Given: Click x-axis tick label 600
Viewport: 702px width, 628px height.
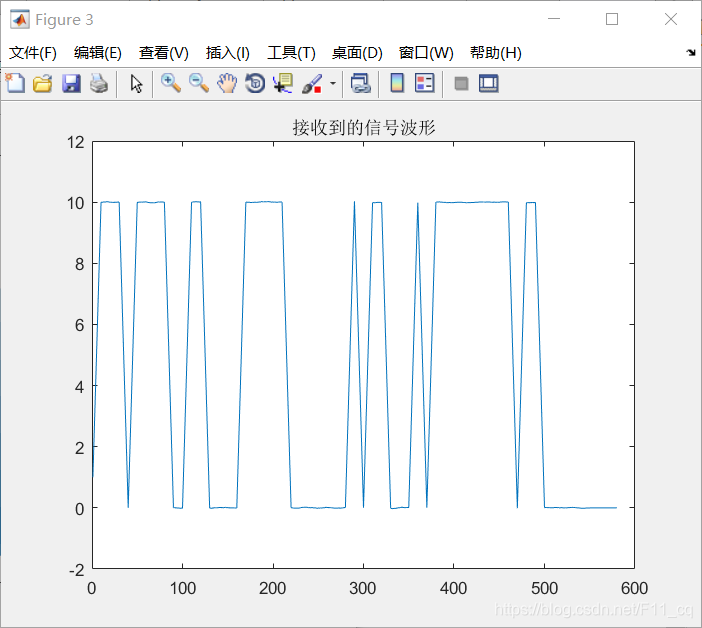Looking at the screenshot, I should coord(634,588).
